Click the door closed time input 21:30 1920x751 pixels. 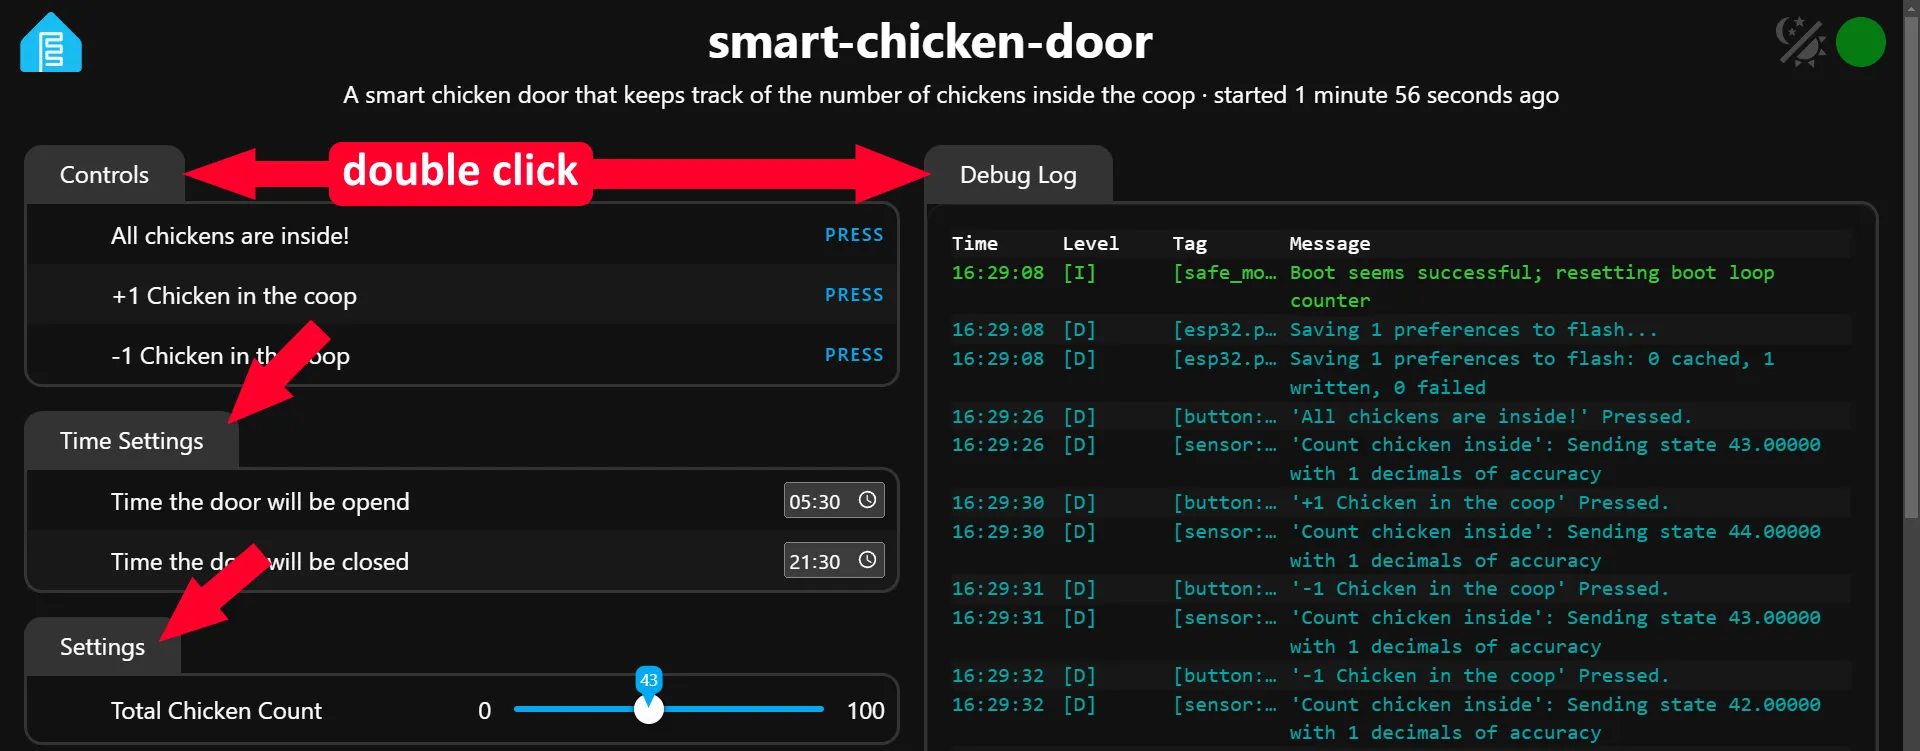(815, 561)
